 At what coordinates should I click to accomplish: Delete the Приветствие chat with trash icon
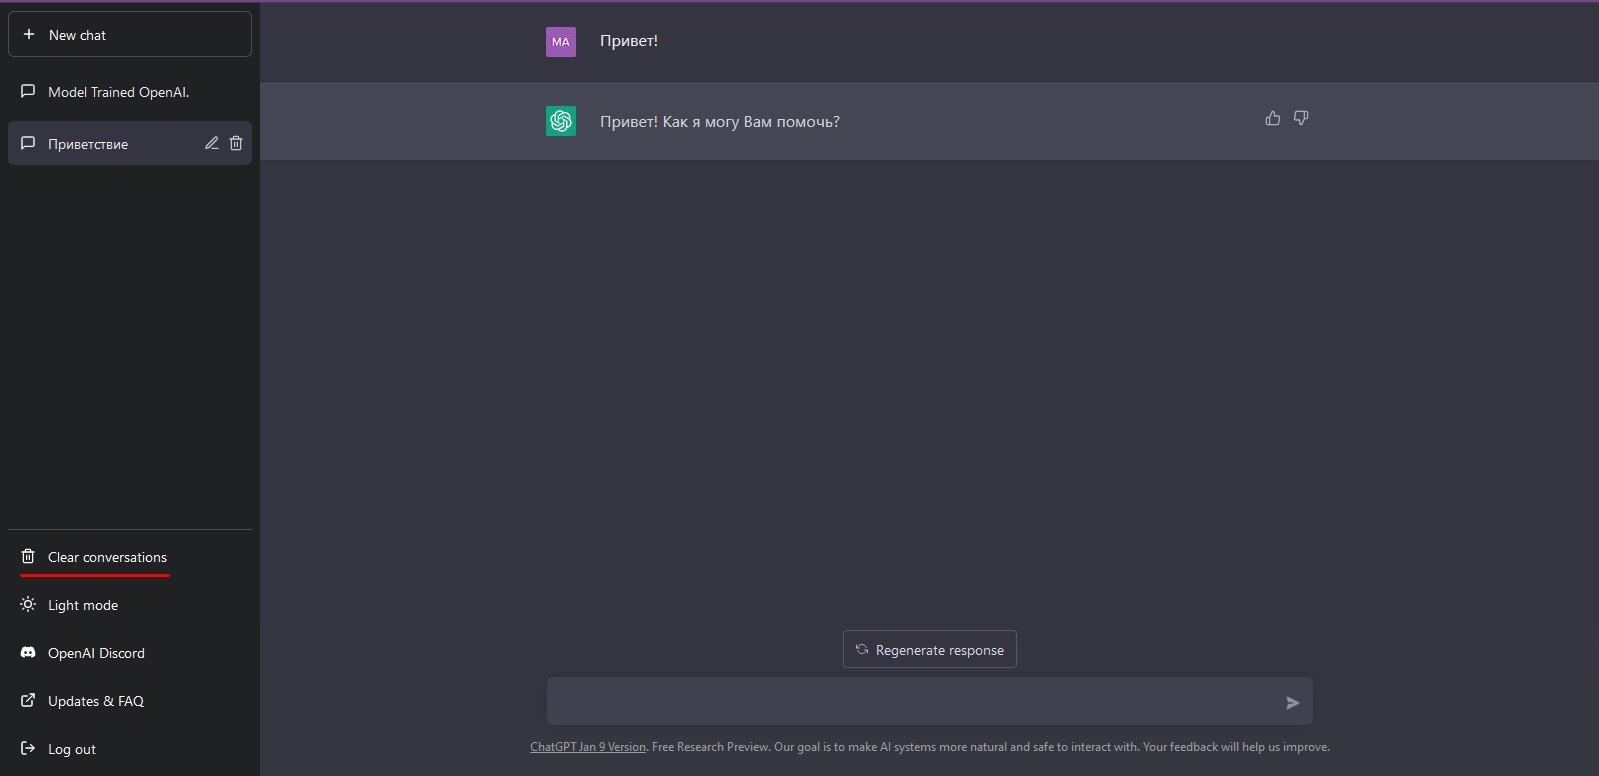pos(236,143)
